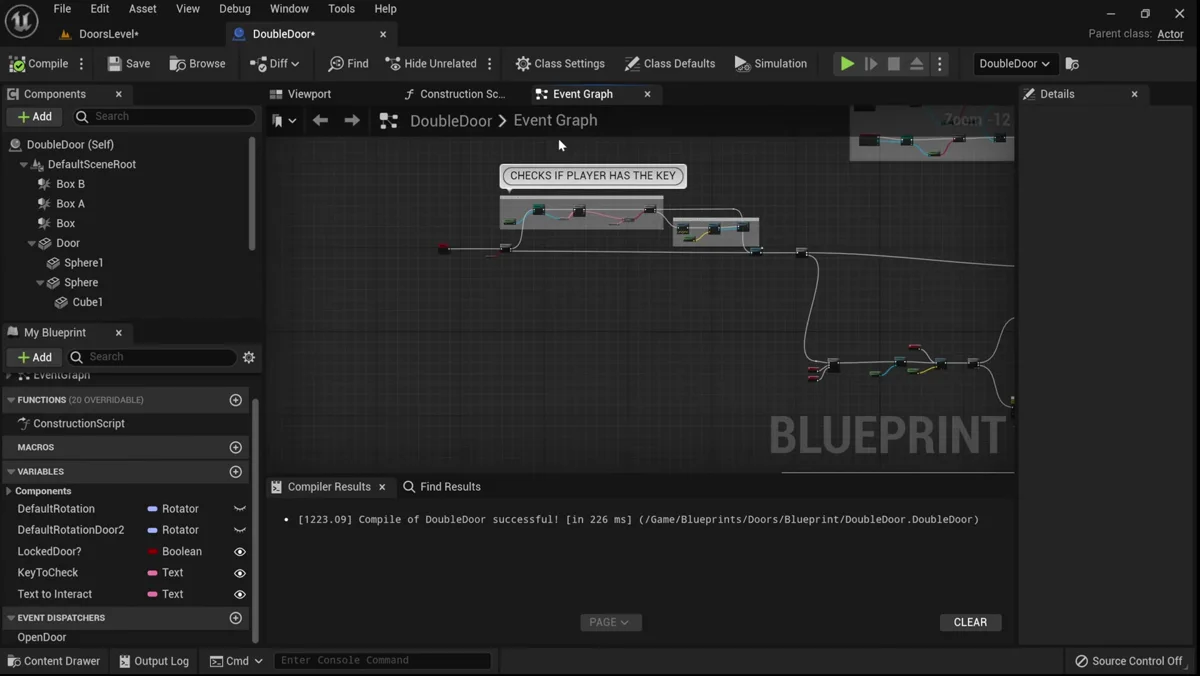Click the Eject button

click(x=917, y=64)
